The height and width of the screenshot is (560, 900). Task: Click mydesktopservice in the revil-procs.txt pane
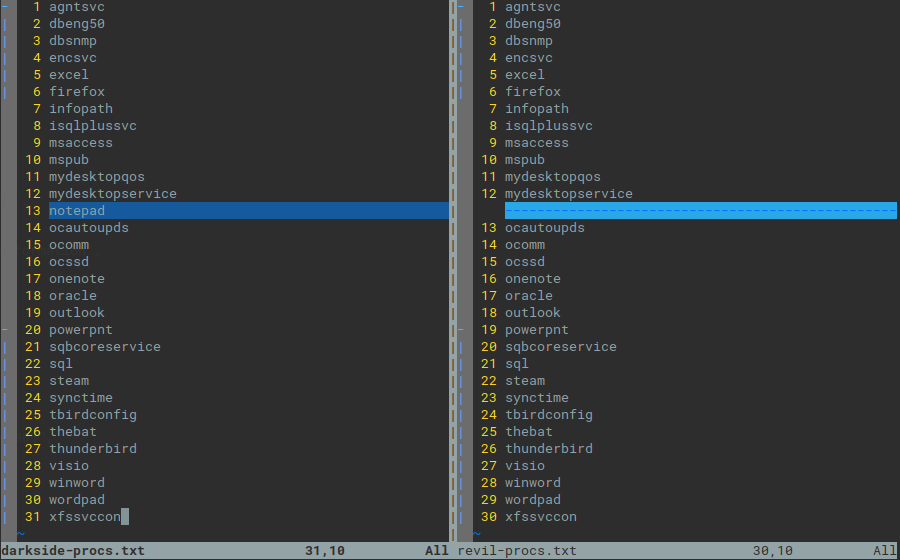pos(569,193)
